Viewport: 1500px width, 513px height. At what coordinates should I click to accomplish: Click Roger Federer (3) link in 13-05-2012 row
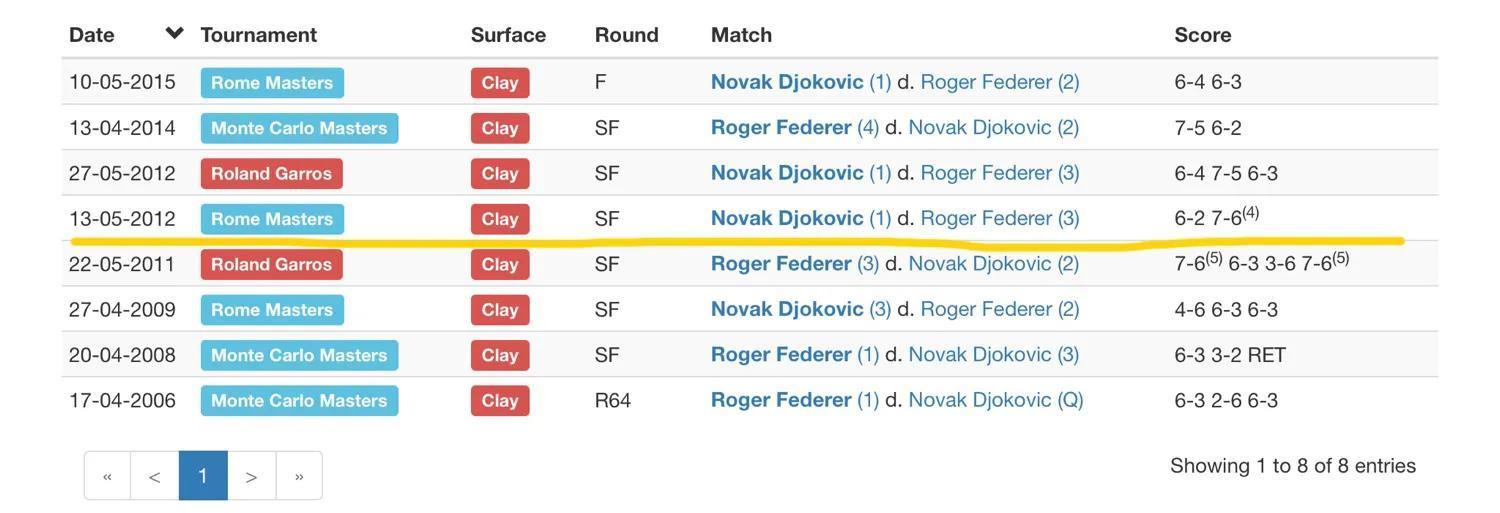pos(1000,218)
